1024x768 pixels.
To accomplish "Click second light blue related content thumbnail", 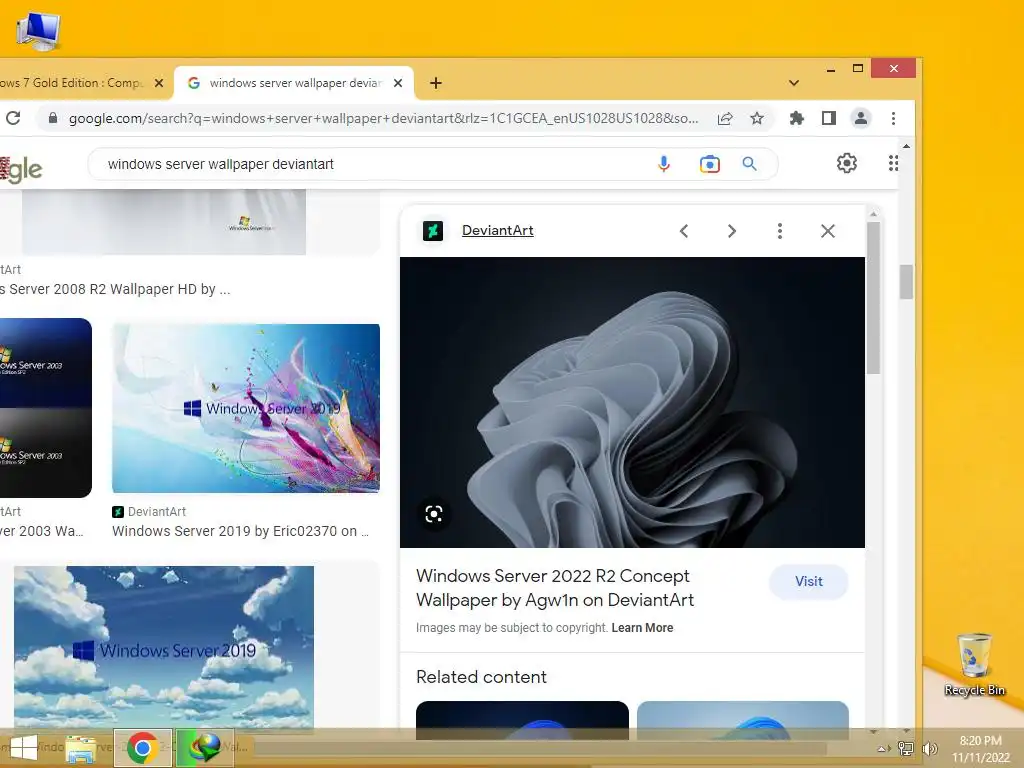I will 743,720.
